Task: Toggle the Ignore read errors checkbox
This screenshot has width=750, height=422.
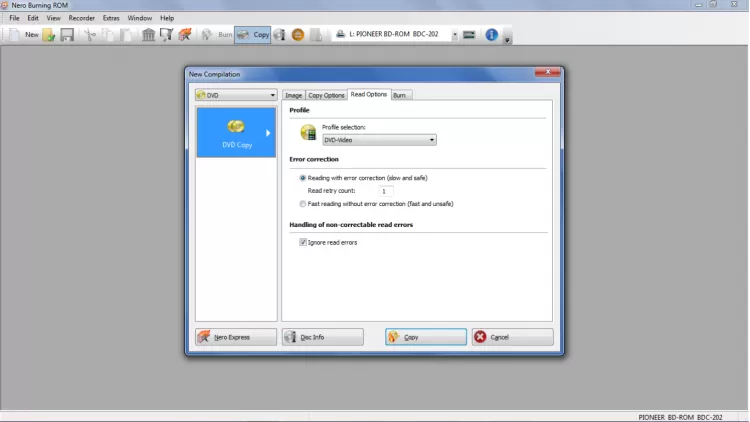Action: click(303, 243)
